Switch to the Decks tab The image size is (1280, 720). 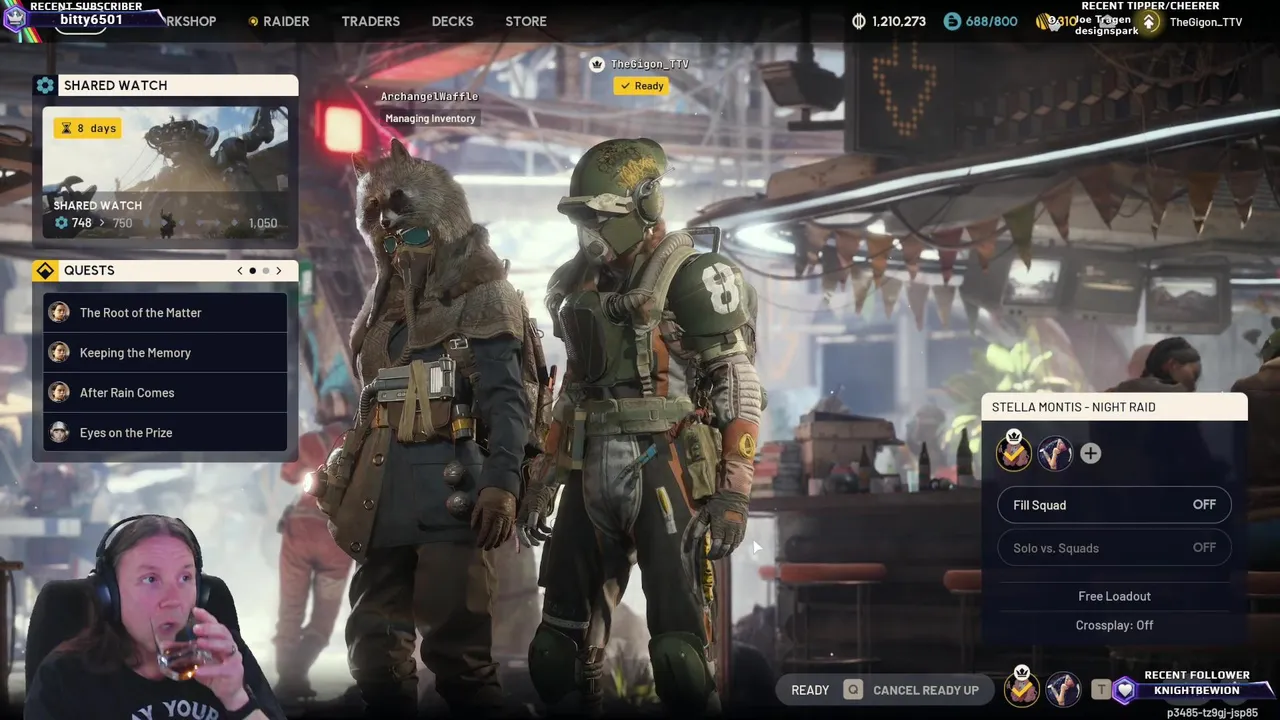click(452, 21)
